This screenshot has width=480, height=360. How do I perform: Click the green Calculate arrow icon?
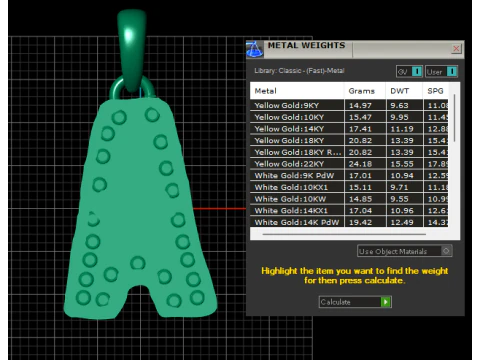(386, 302)
